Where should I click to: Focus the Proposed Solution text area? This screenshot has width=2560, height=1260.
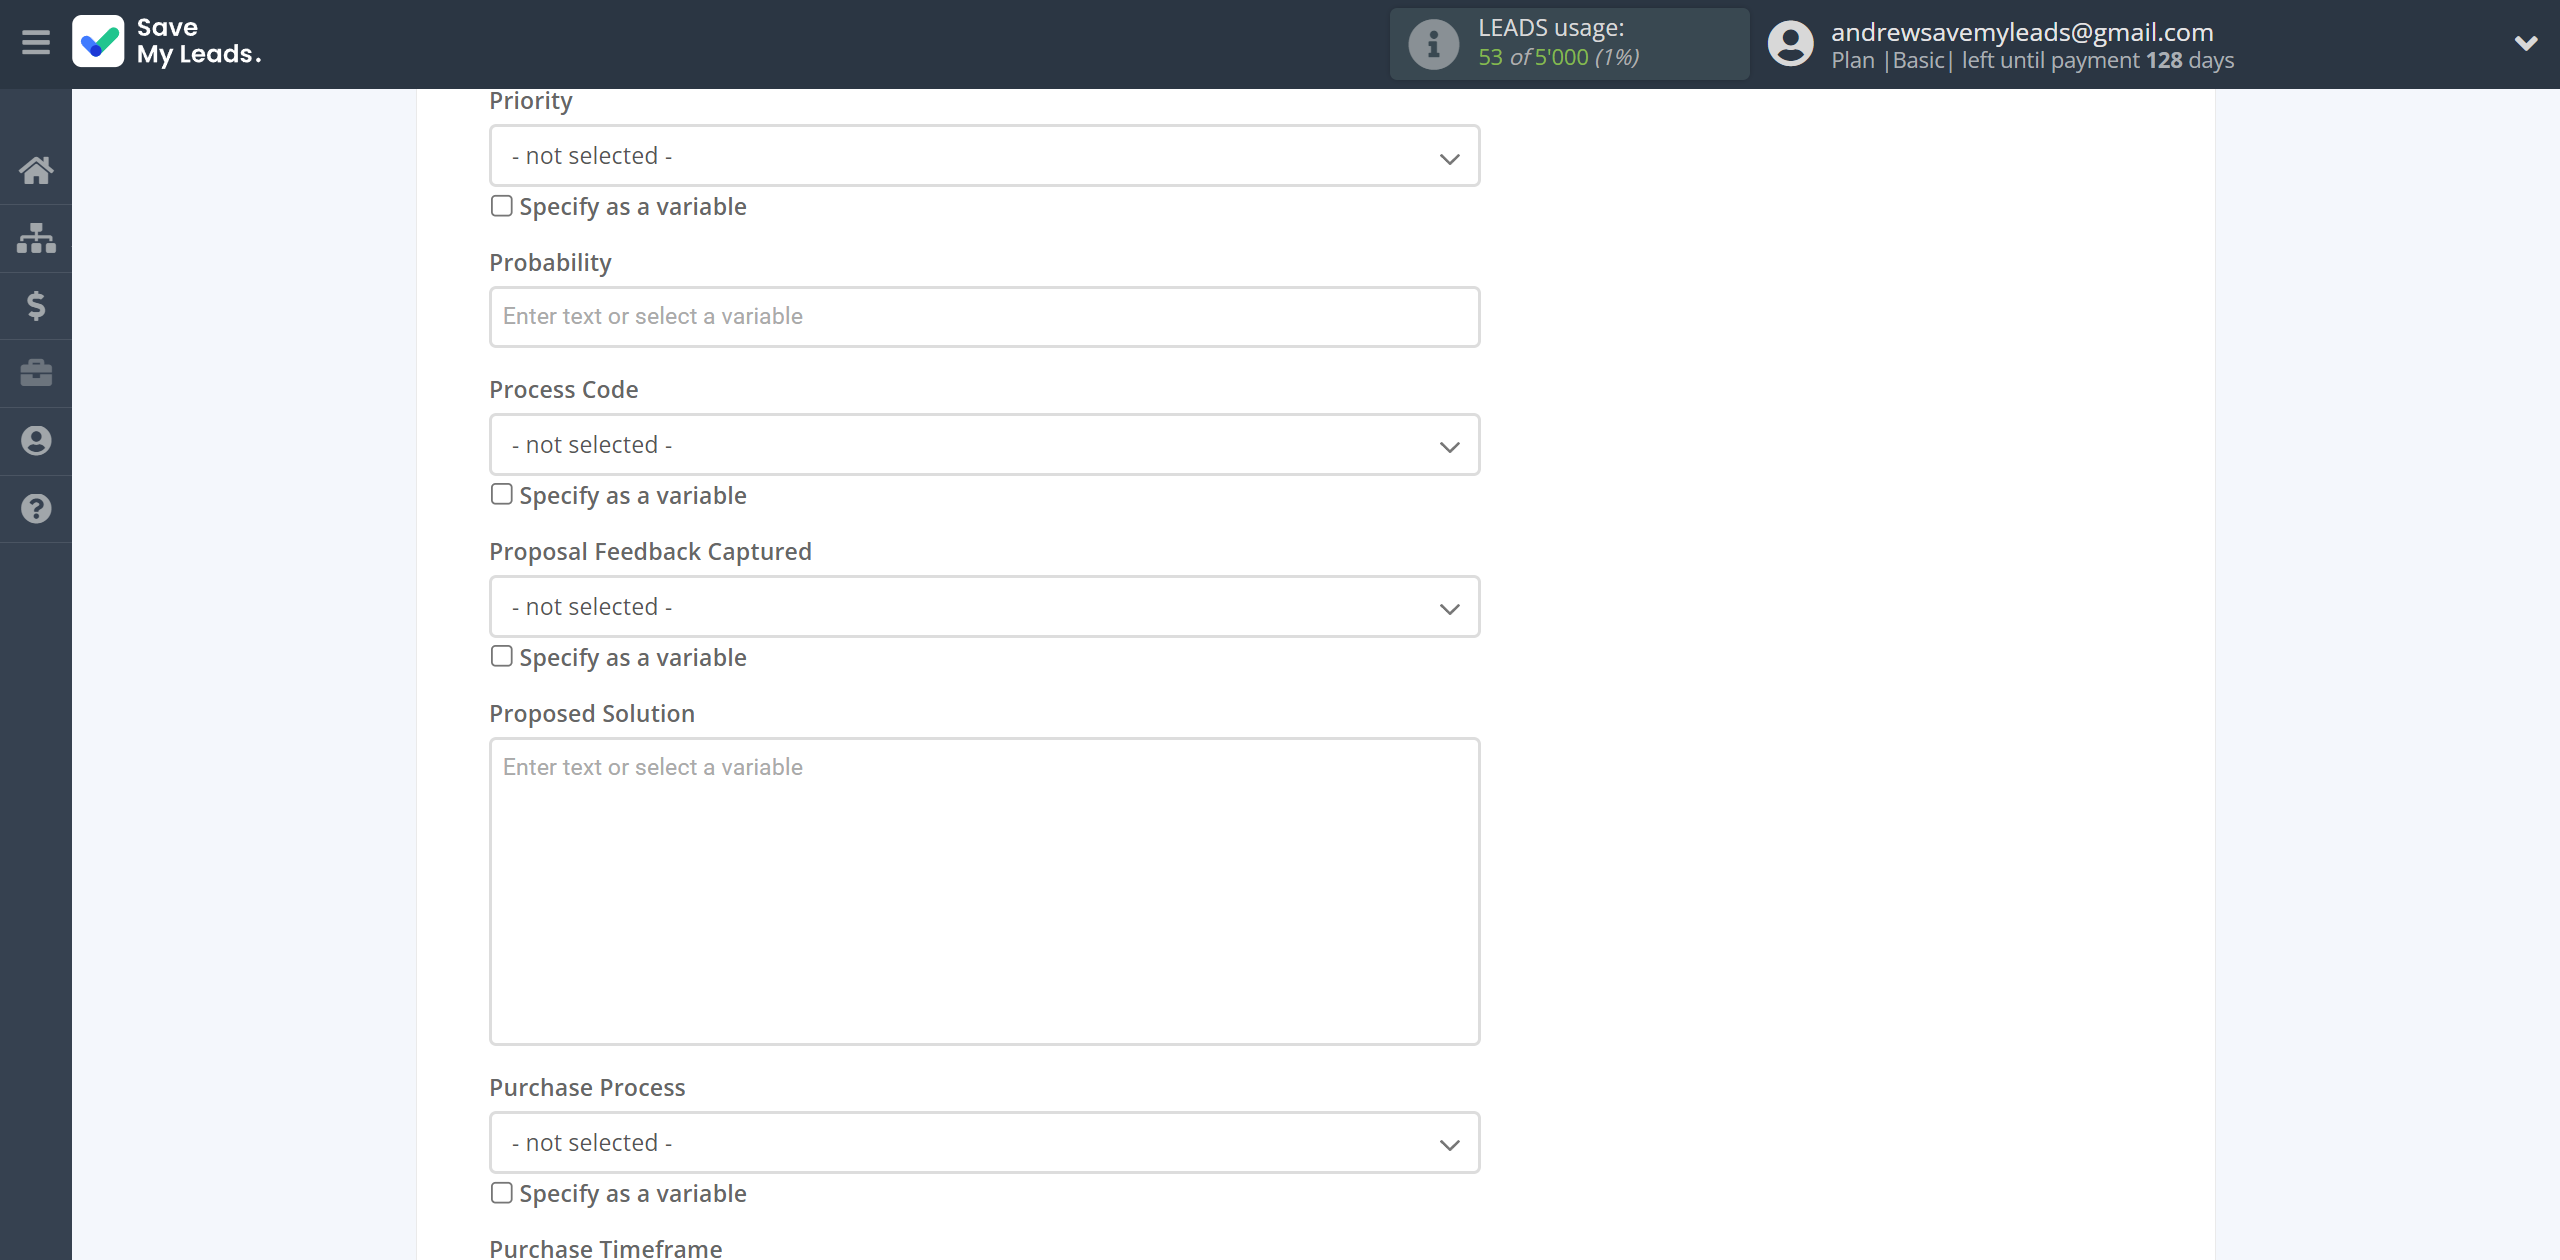984,892
